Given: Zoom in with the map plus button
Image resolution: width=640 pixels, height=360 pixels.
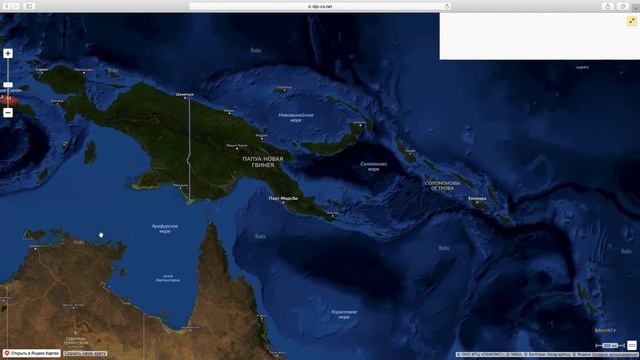Looking at the screenshot, I should tap(8, 53).
